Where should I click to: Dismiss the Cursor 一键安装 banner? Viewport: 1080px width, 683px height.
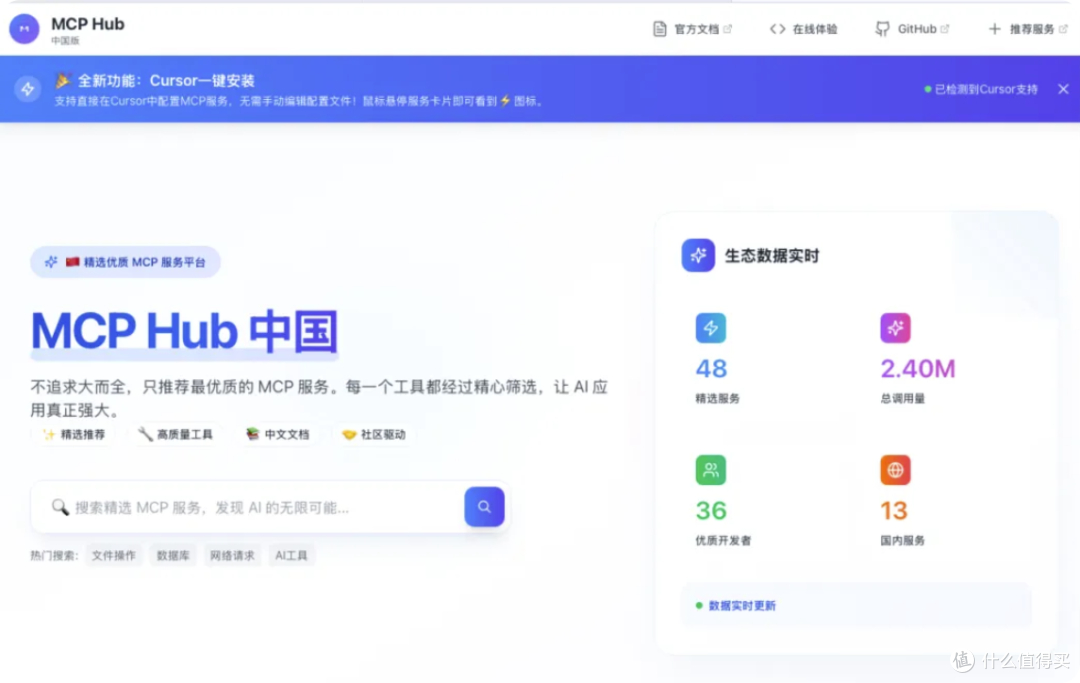pyautogui.click(x=1063, y=88)
